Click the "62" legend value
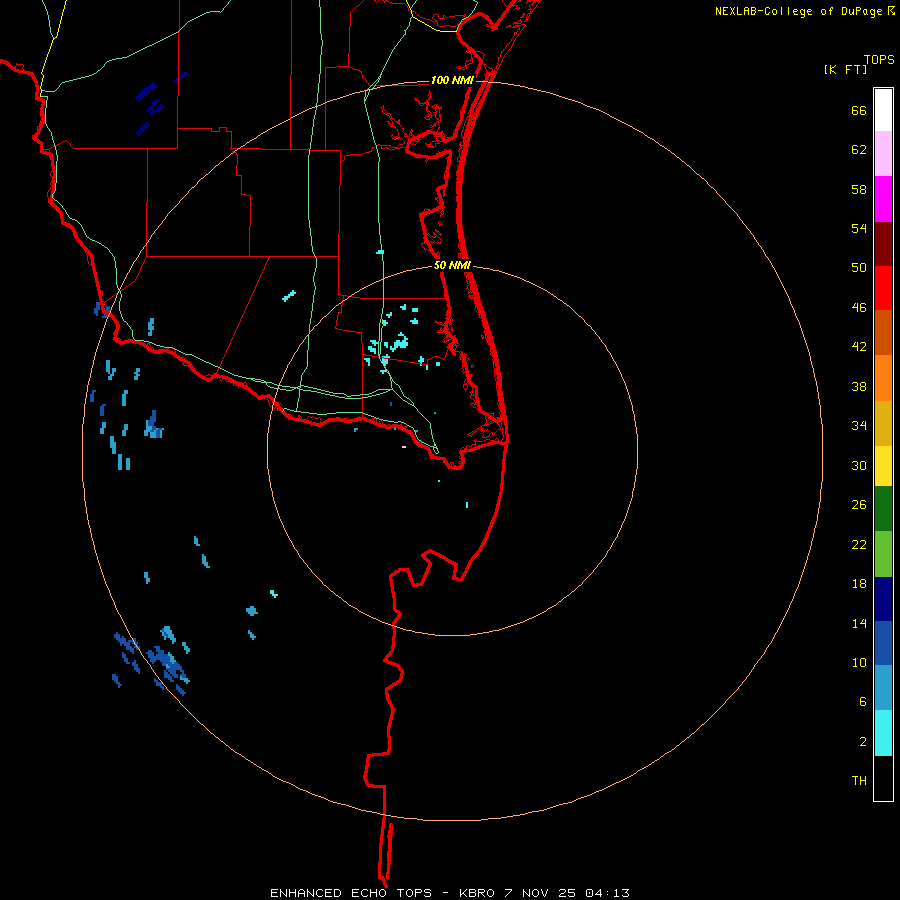Image resolution: width=900 pixels, height=900 pixels. [x=859, y=150]
